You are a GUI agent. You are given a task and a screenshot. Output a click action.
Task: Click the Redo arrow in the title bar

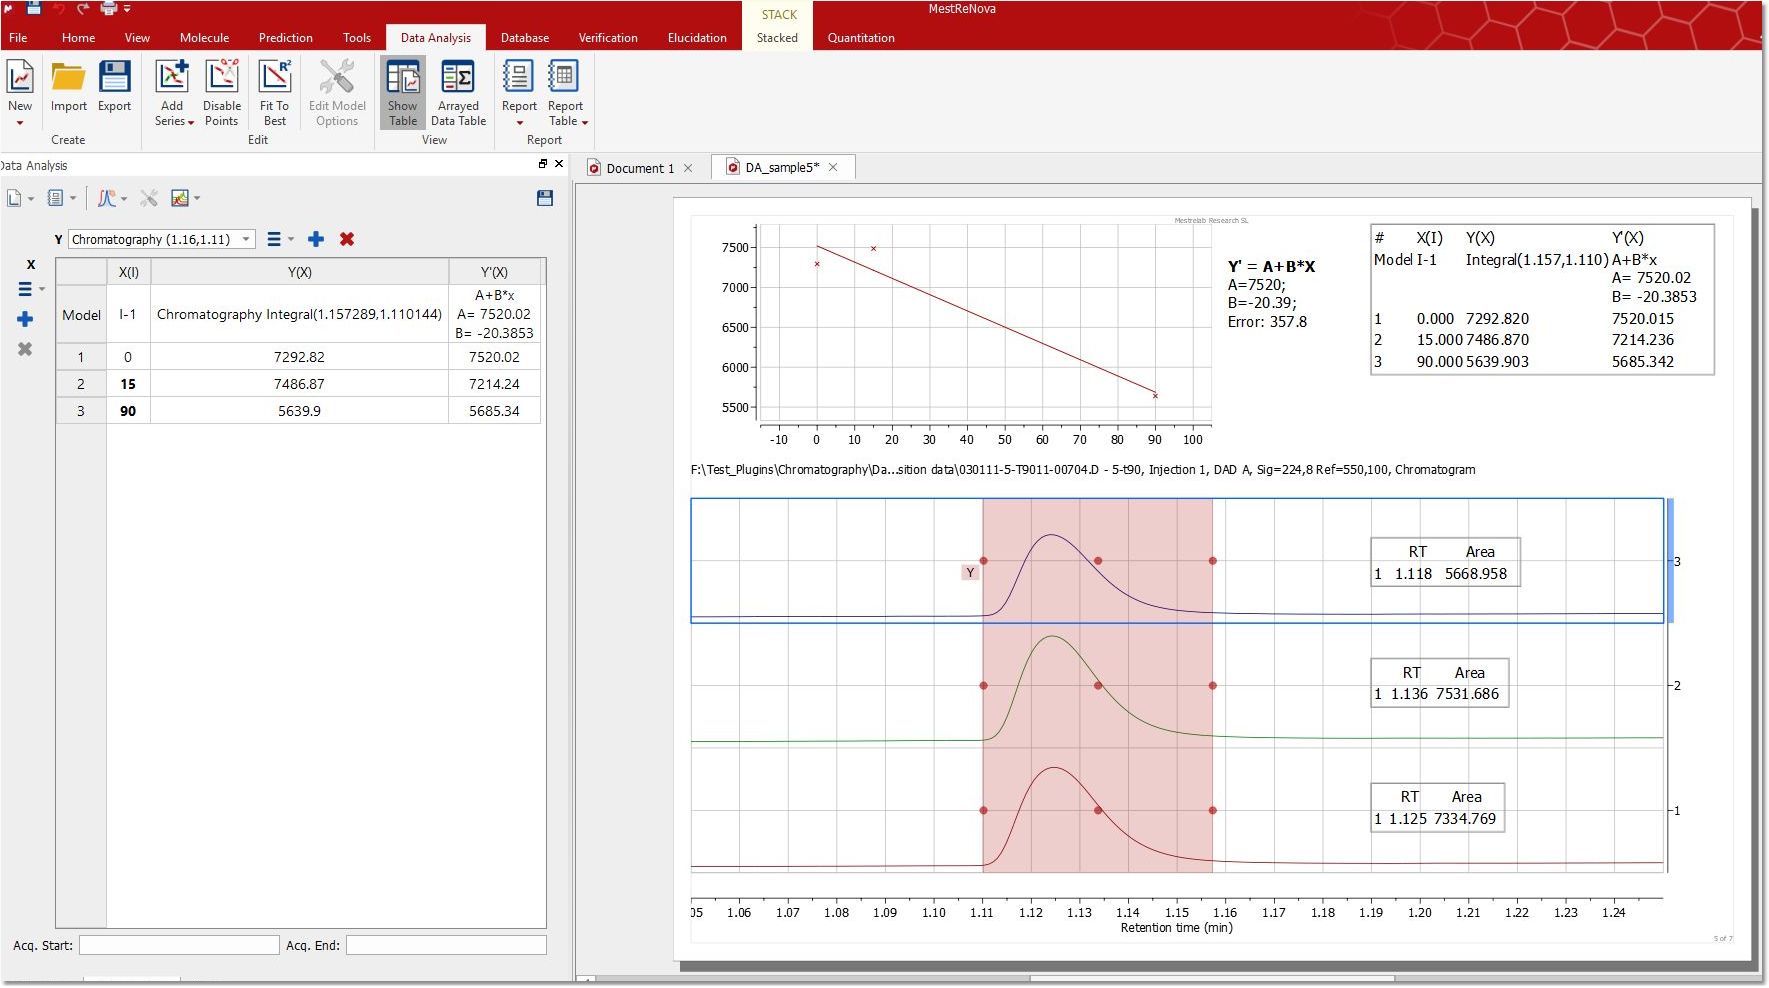(83, 8)
